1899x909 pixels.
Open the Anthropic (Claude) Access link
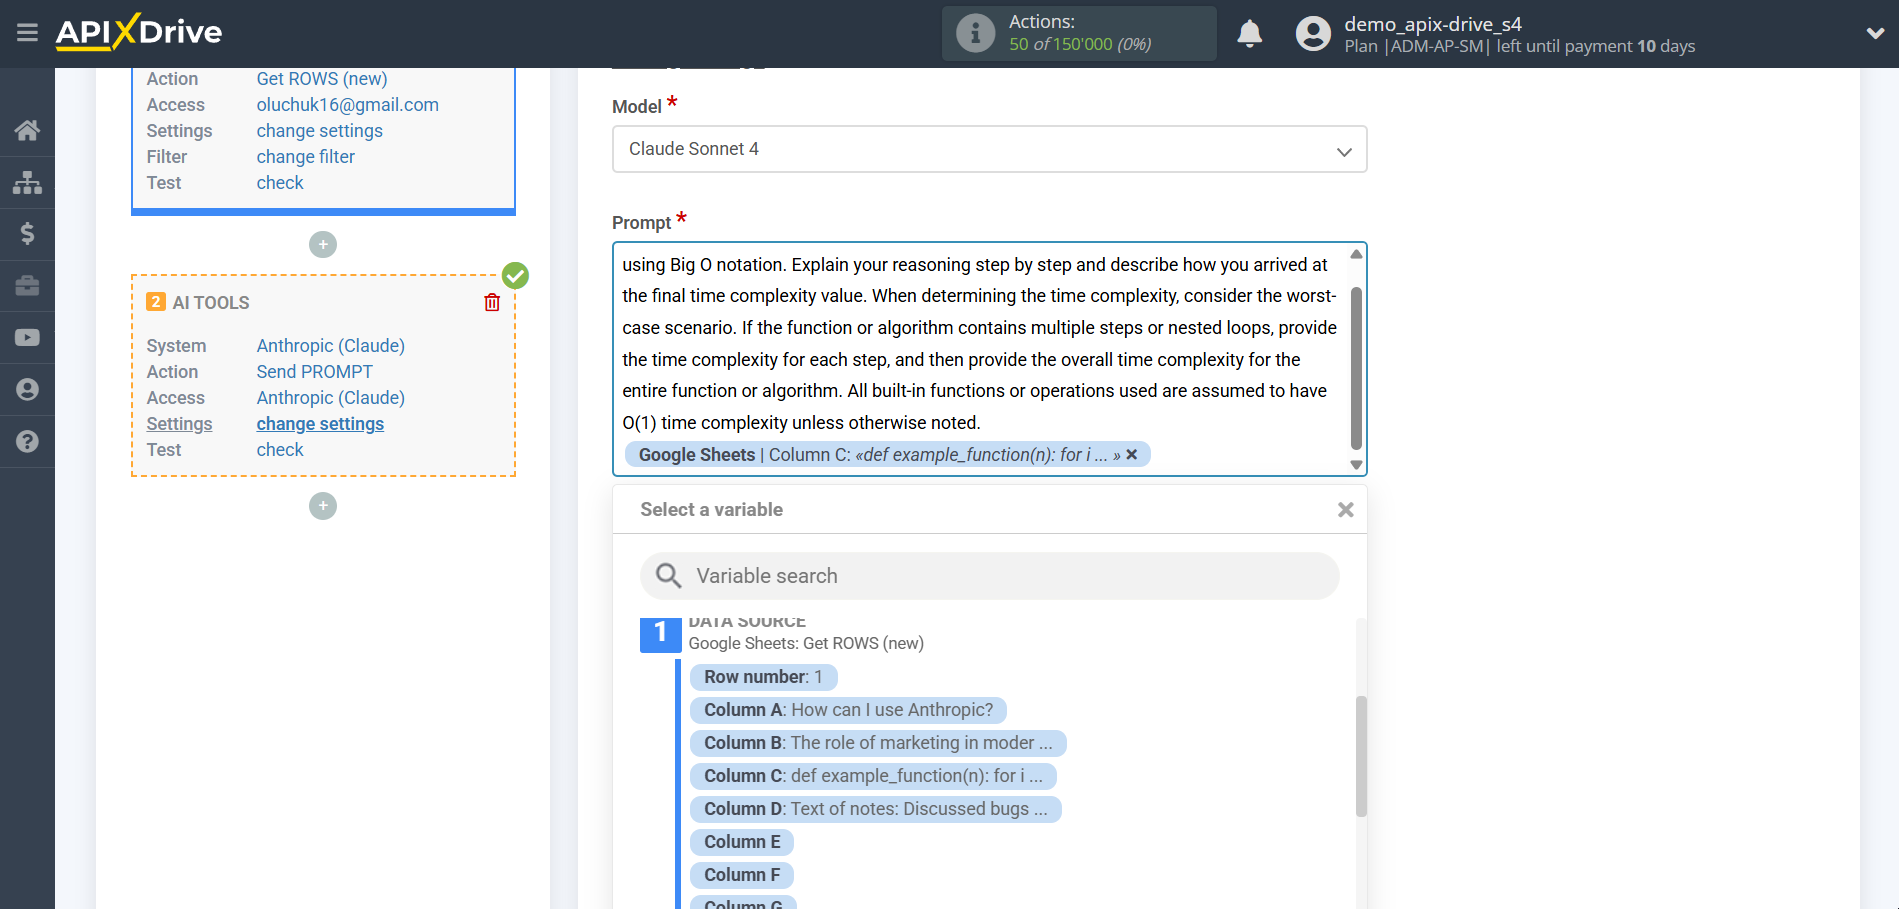330,398
